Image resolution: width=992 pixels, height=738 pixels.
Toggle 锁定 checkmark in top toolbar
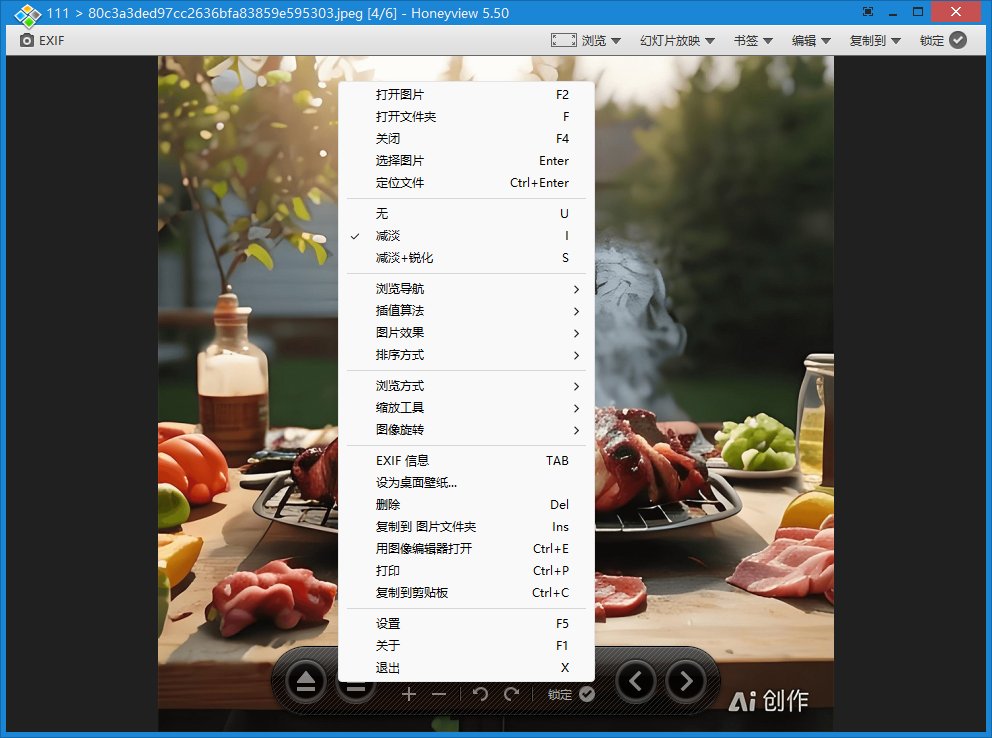957,41
